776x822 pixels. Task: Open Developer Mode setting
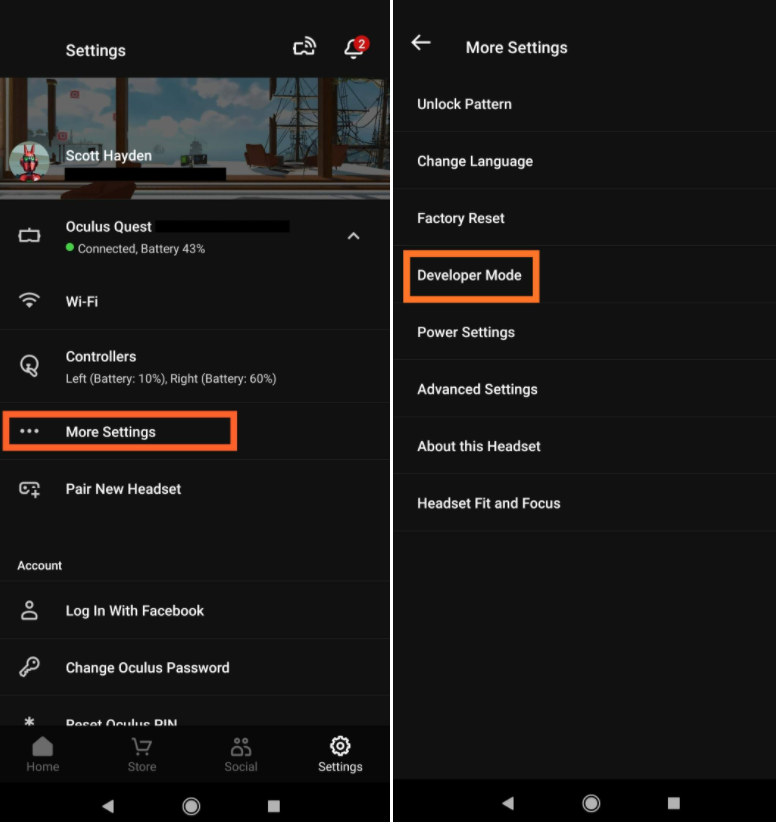click(469, 275)
